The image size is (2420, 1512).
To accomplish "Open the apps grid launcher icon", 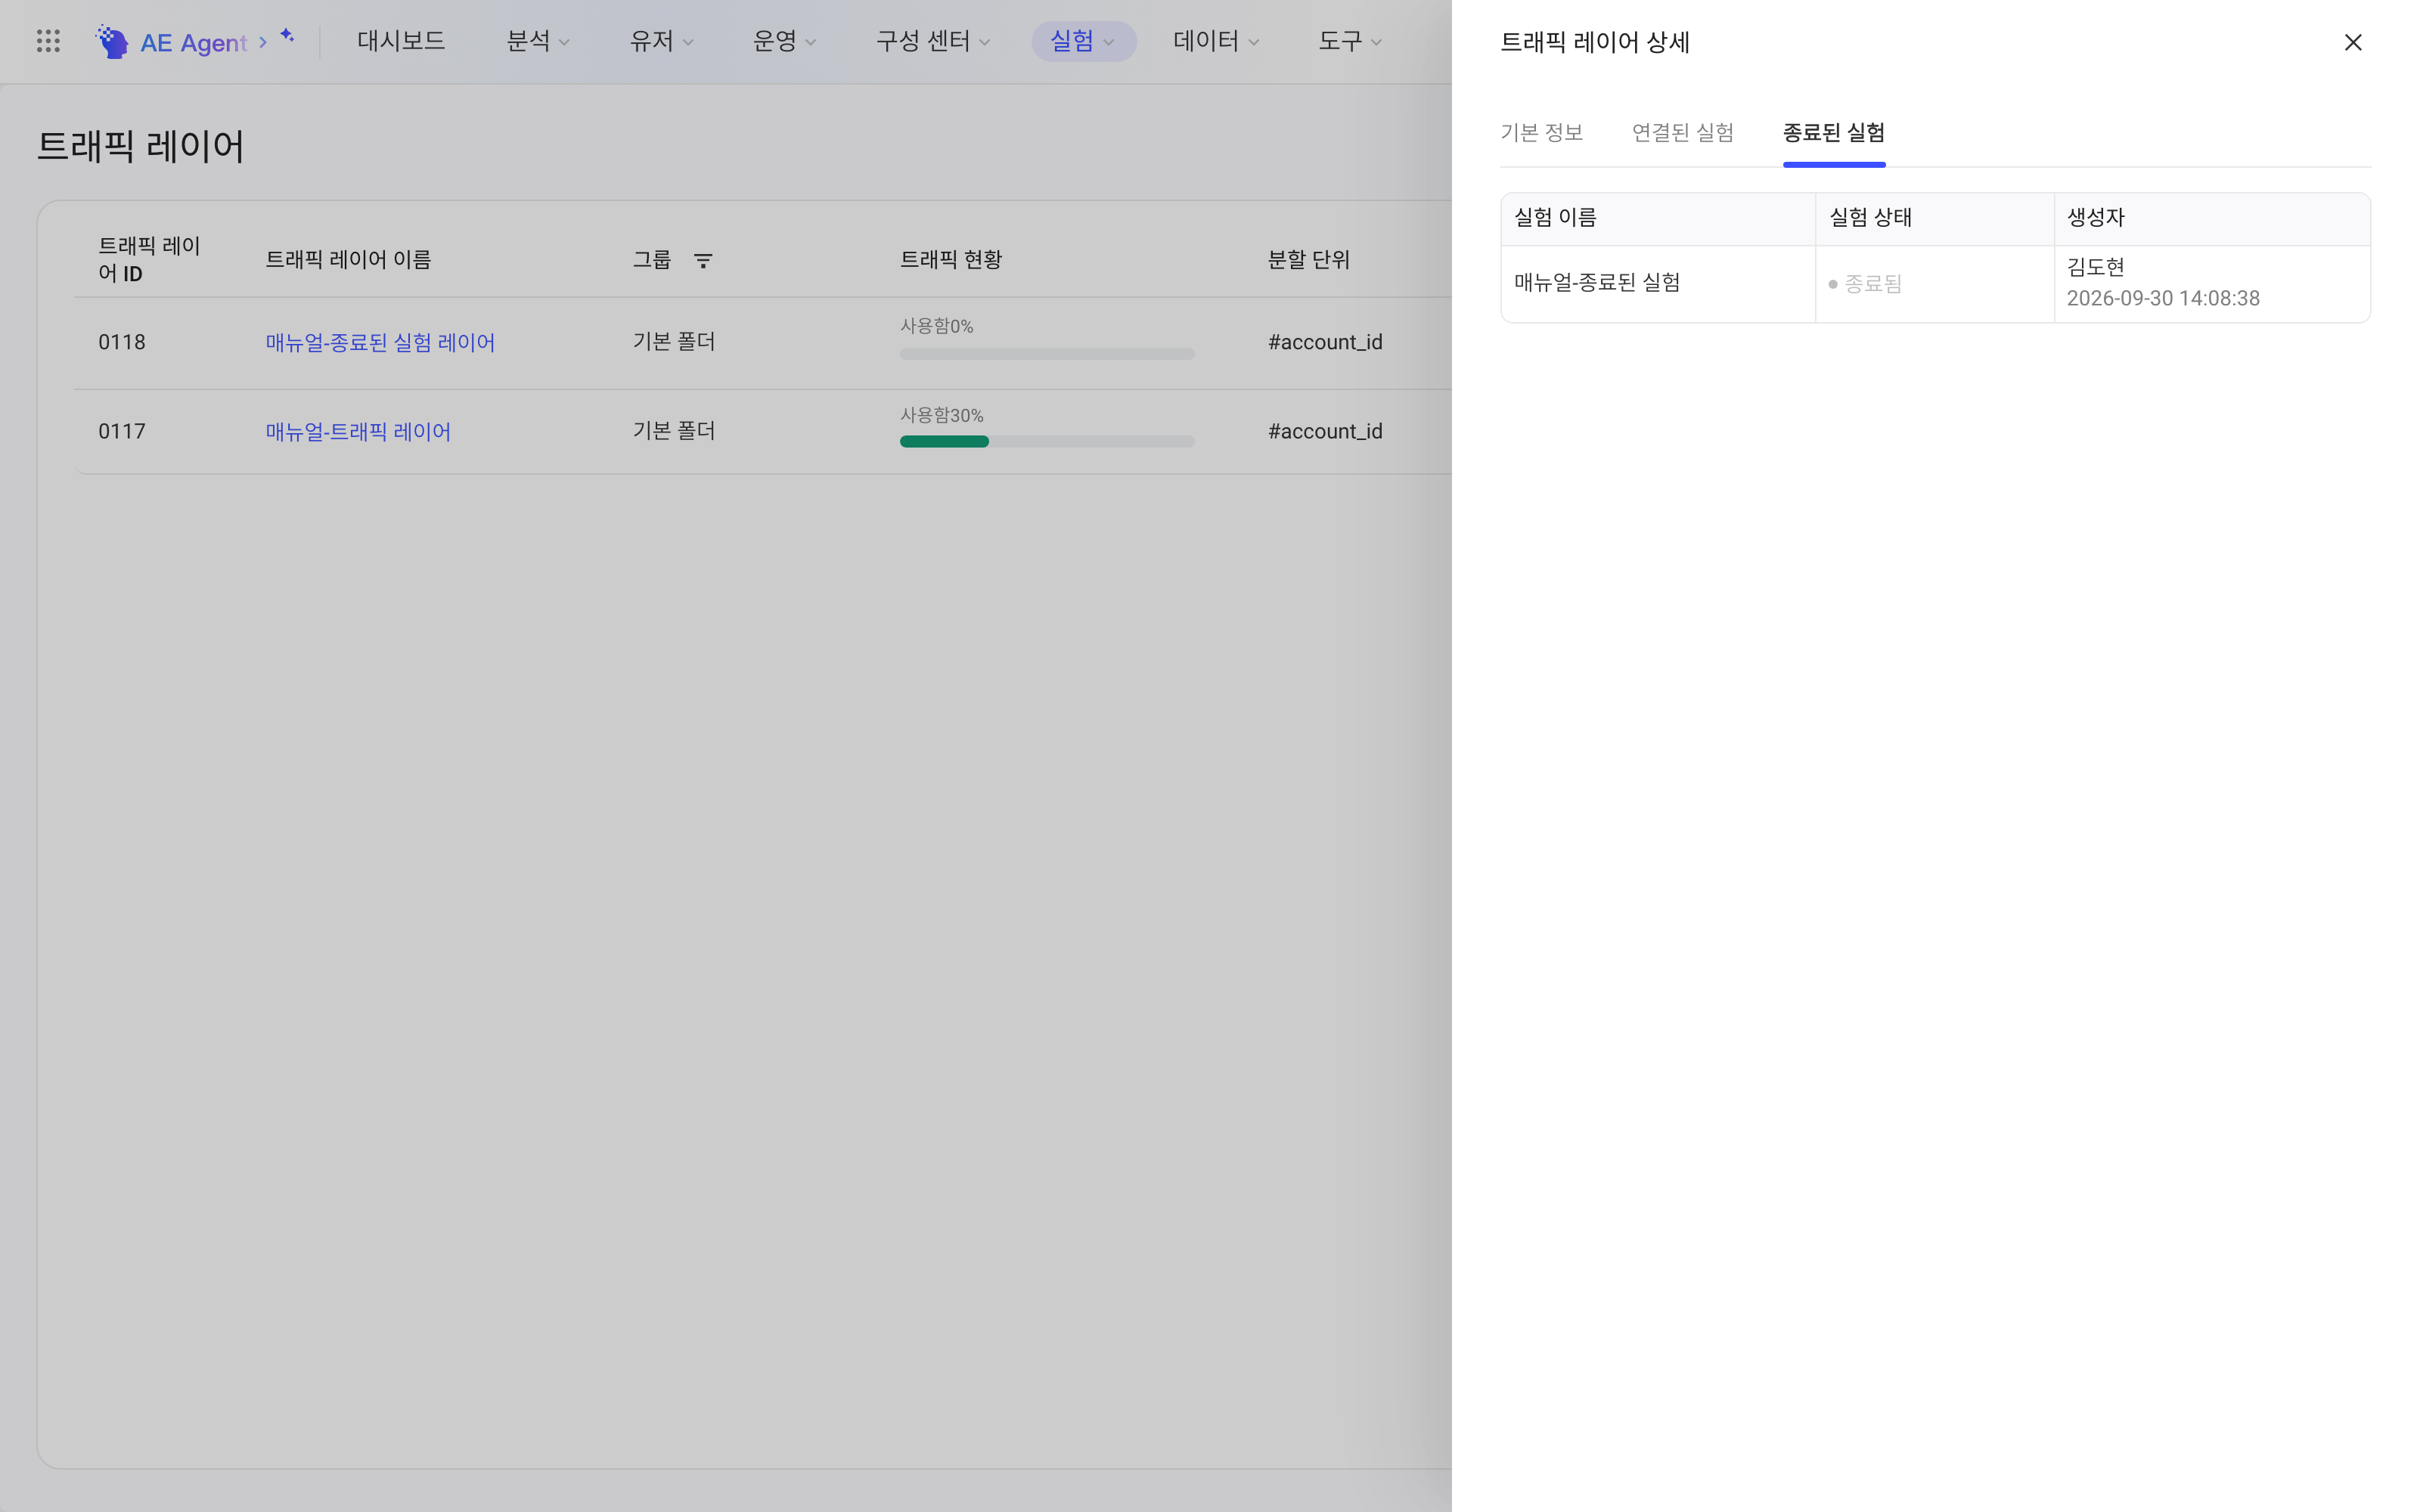I will point(48,41).
